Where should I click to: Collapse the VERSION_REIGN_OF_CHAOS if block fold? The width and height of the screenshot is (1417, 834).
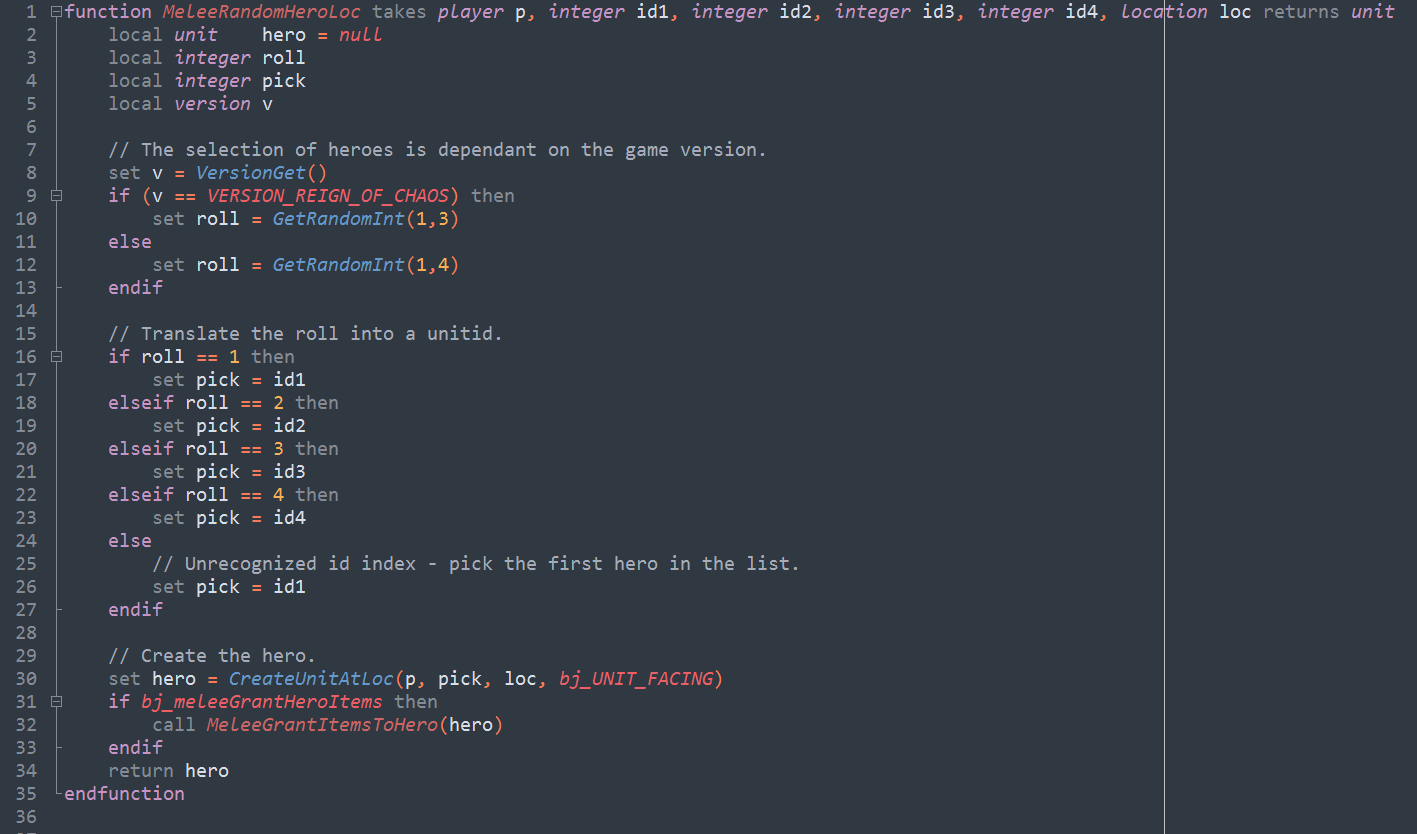(x=56, y=196)
